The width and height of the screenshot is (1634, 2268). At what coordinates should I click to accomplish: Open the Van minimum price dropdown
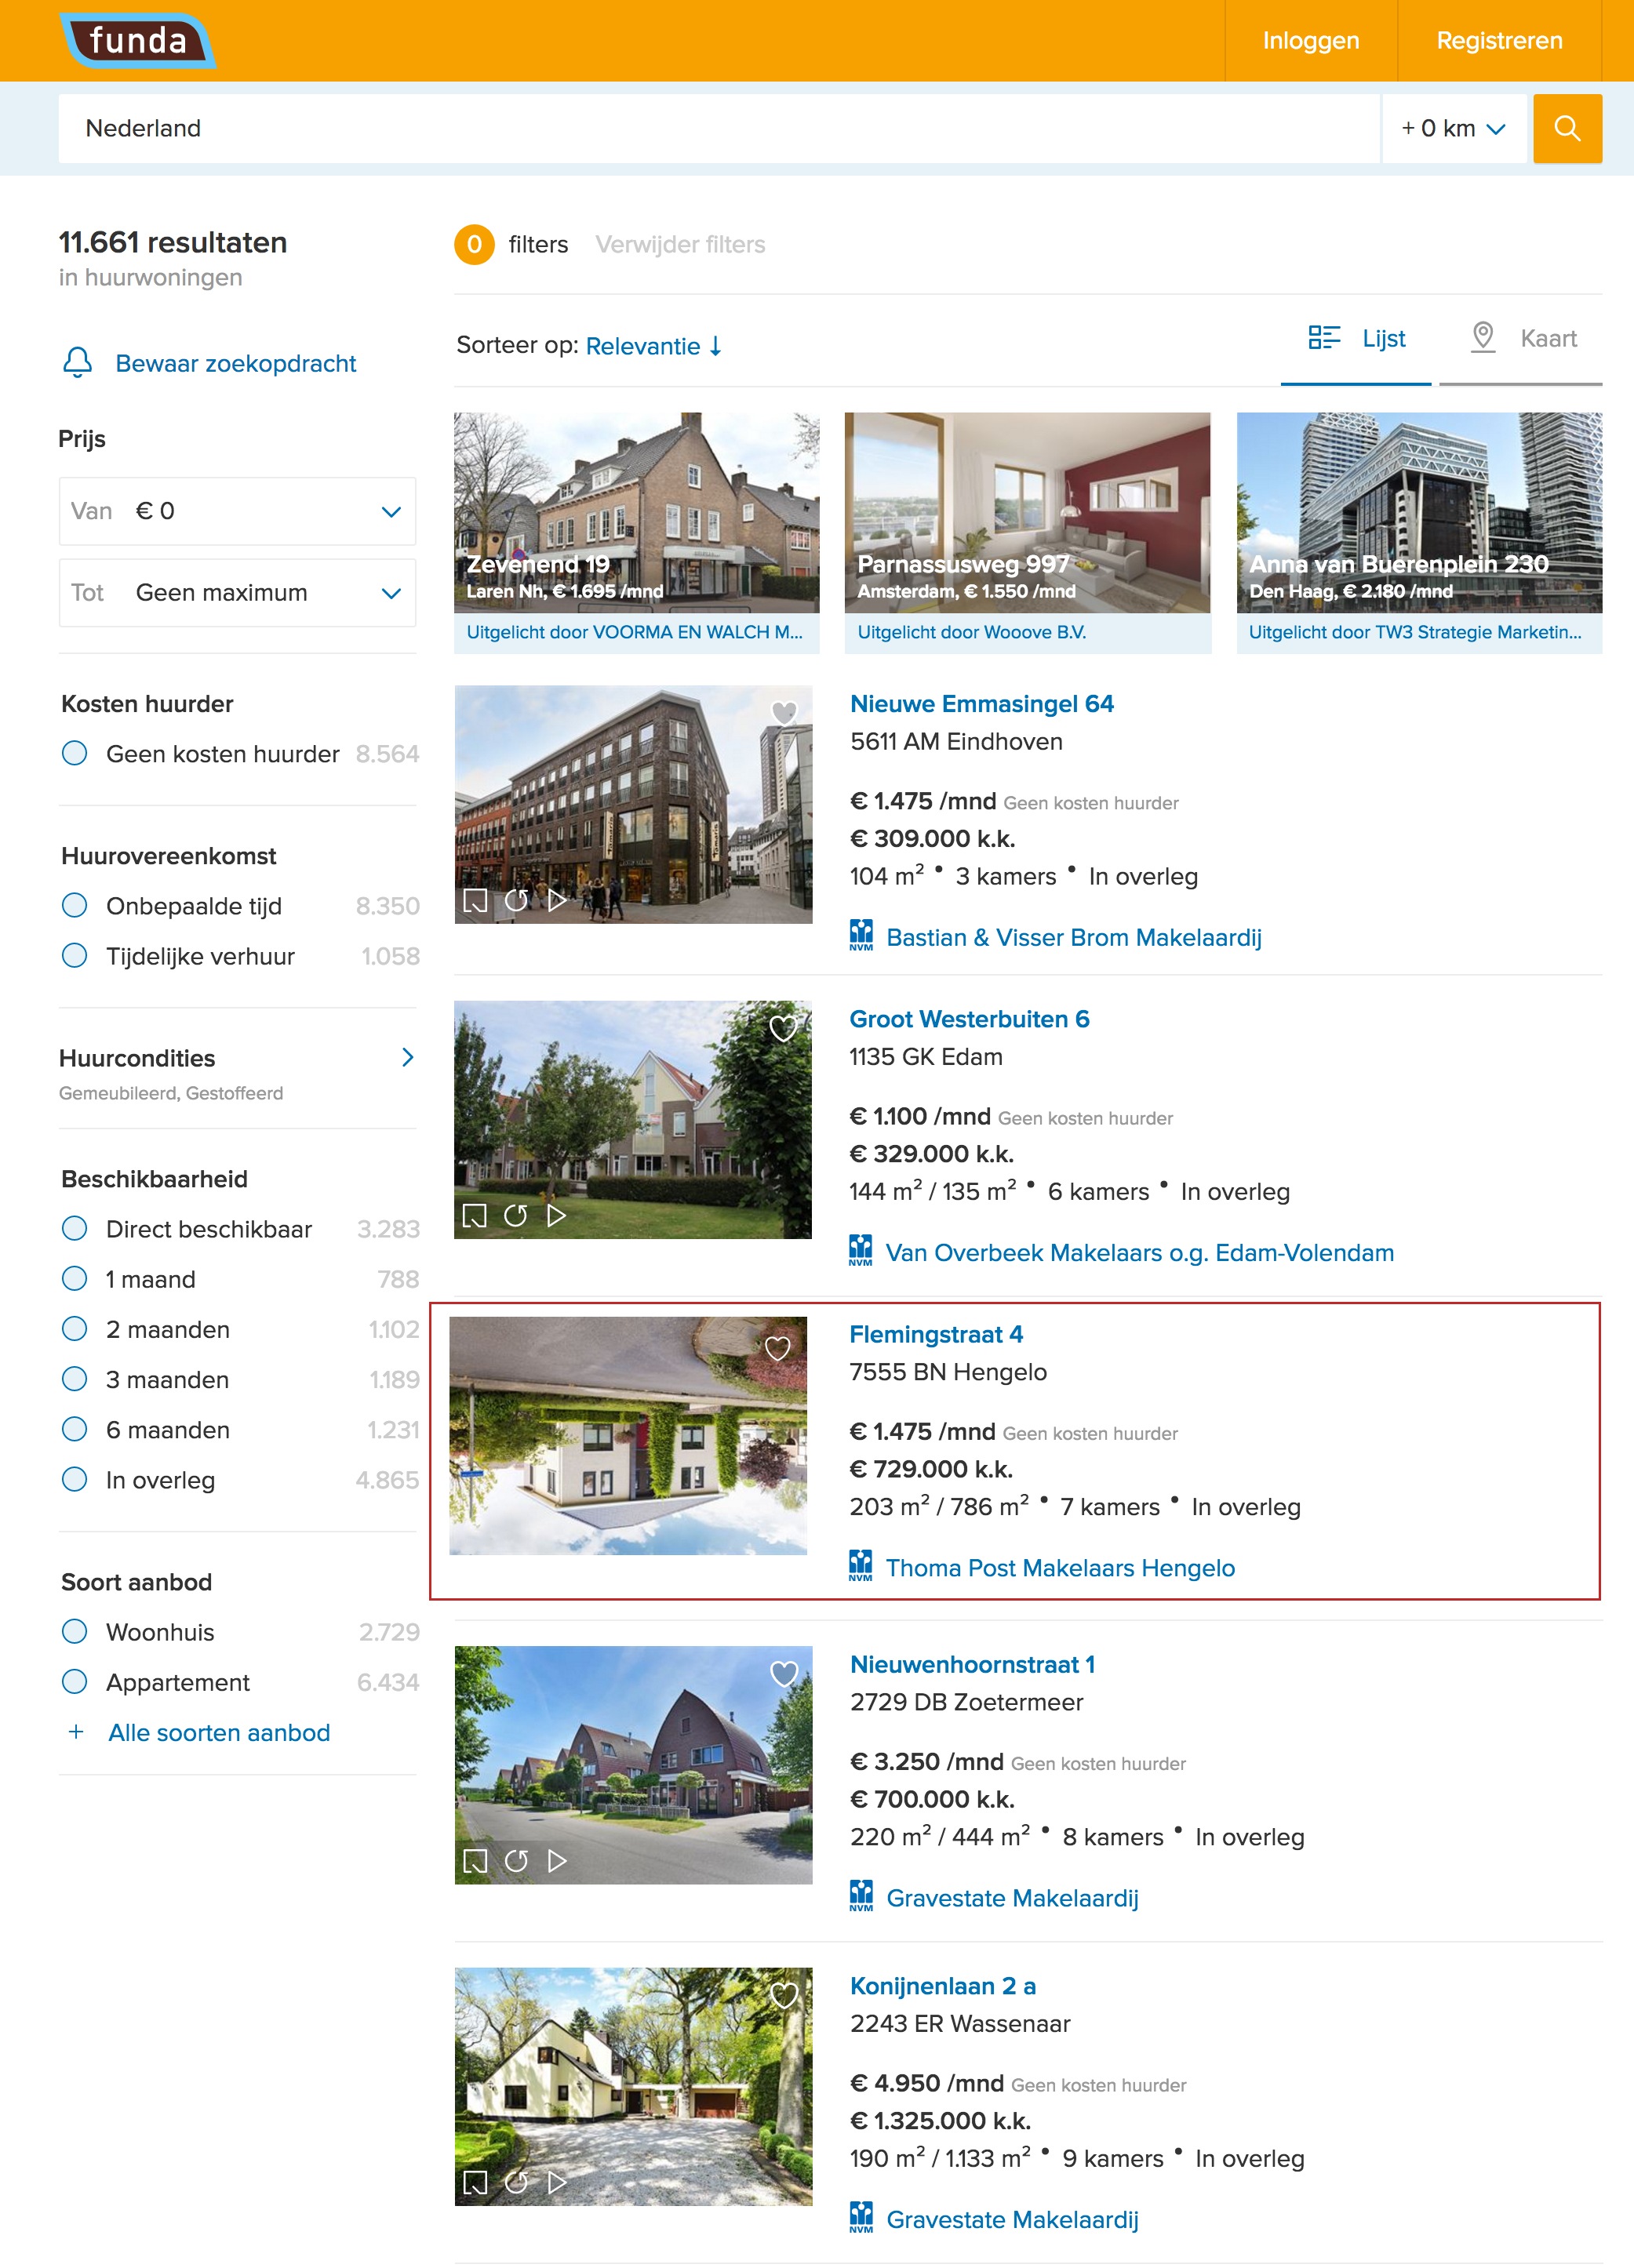[x=237, y=511]
